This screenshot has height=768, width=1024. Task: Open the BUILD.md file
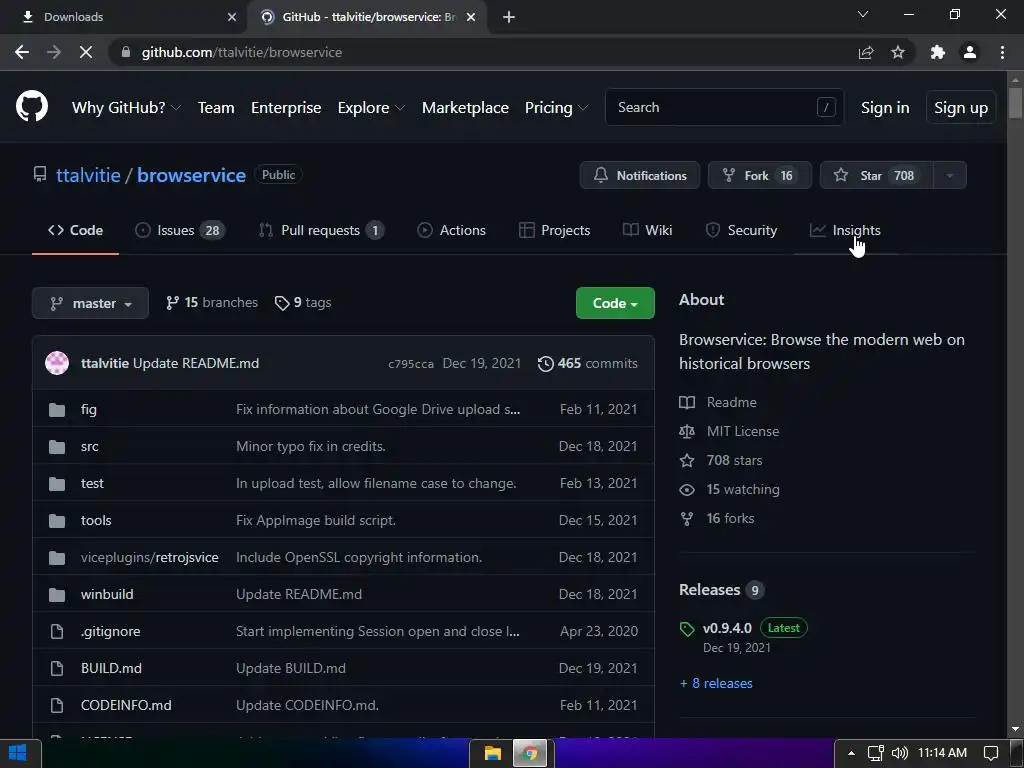tap(111, 669)
